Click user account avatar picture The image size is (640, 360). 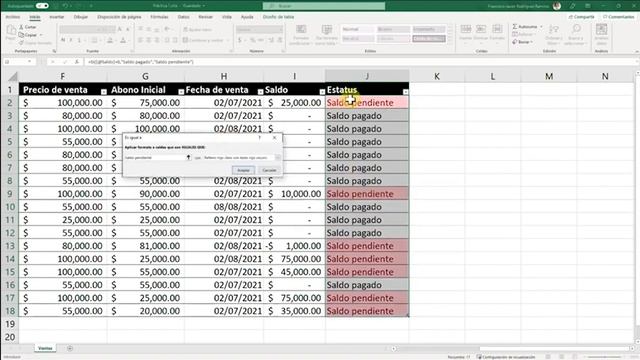[557, 6]
